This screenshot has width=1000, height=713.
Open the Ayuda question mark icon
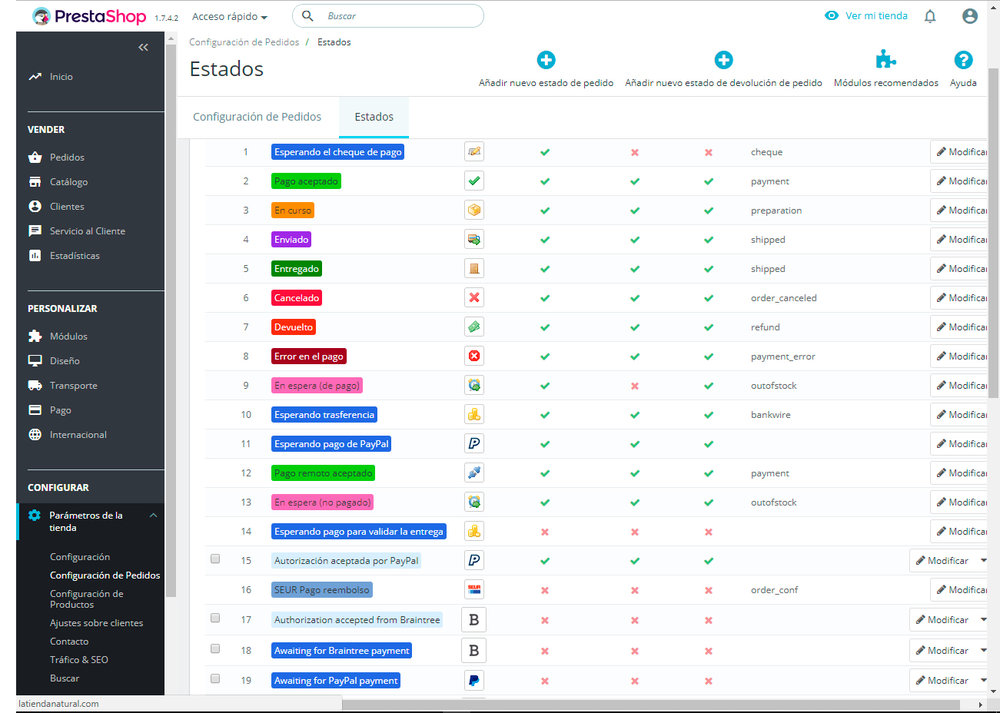[963, 60]
